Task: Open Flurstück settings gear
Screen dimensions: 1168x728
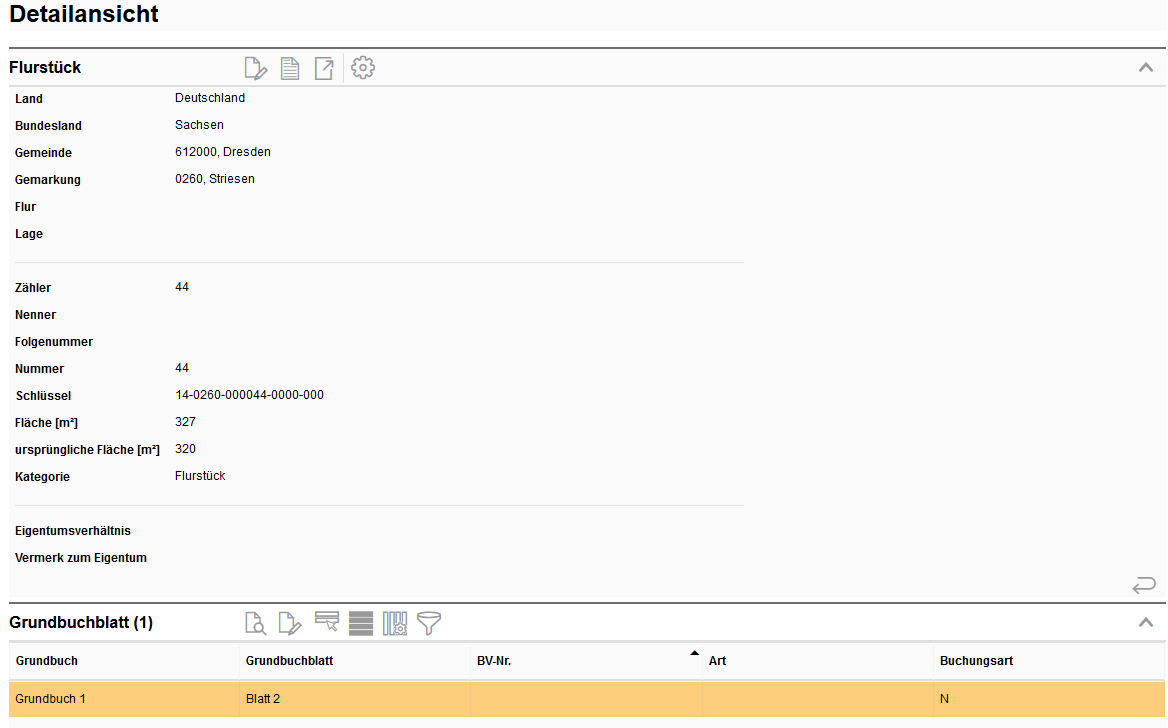Action: click(x=363, y=68)
